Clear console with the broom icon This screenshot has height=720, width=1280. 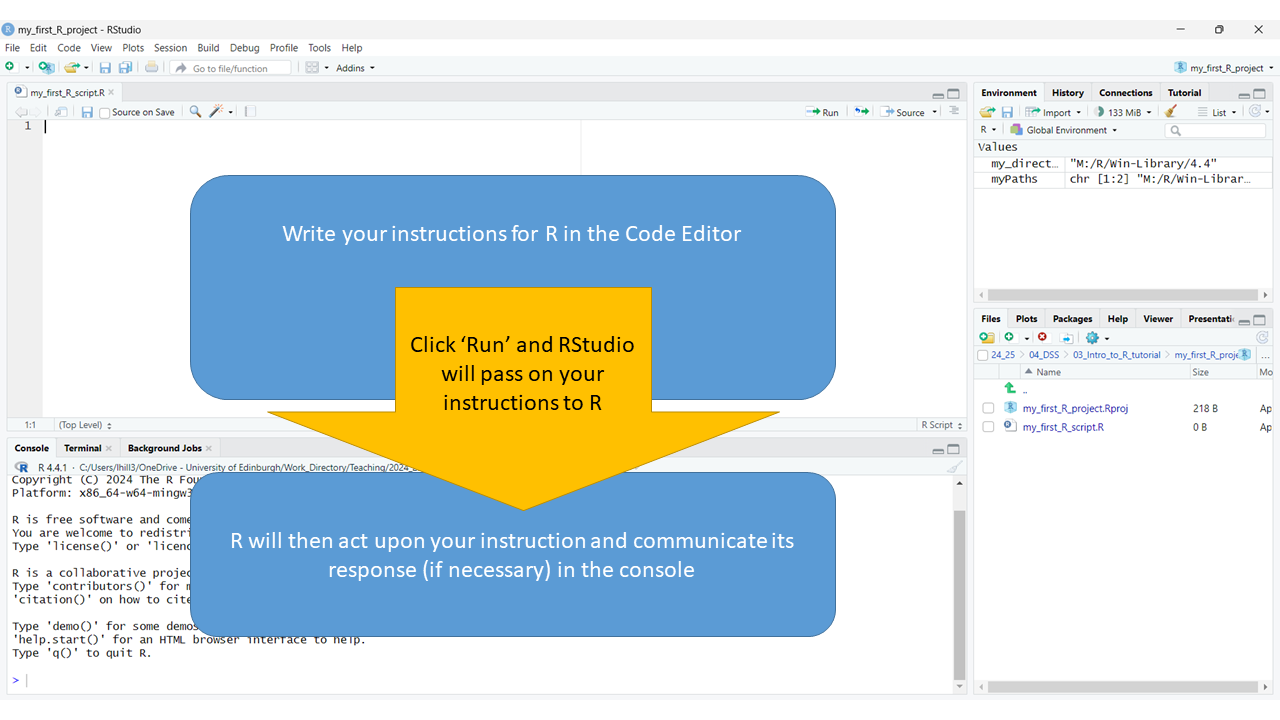(954, 467)
